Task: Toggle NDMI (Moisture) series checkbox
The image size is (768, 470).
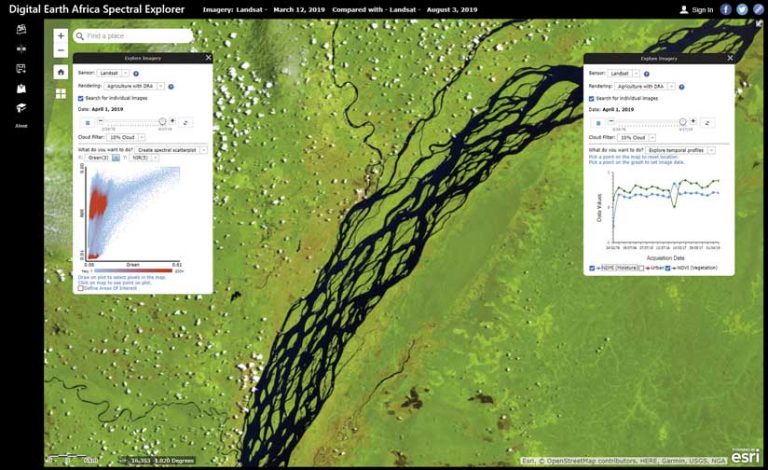Action: pos(592,268)
